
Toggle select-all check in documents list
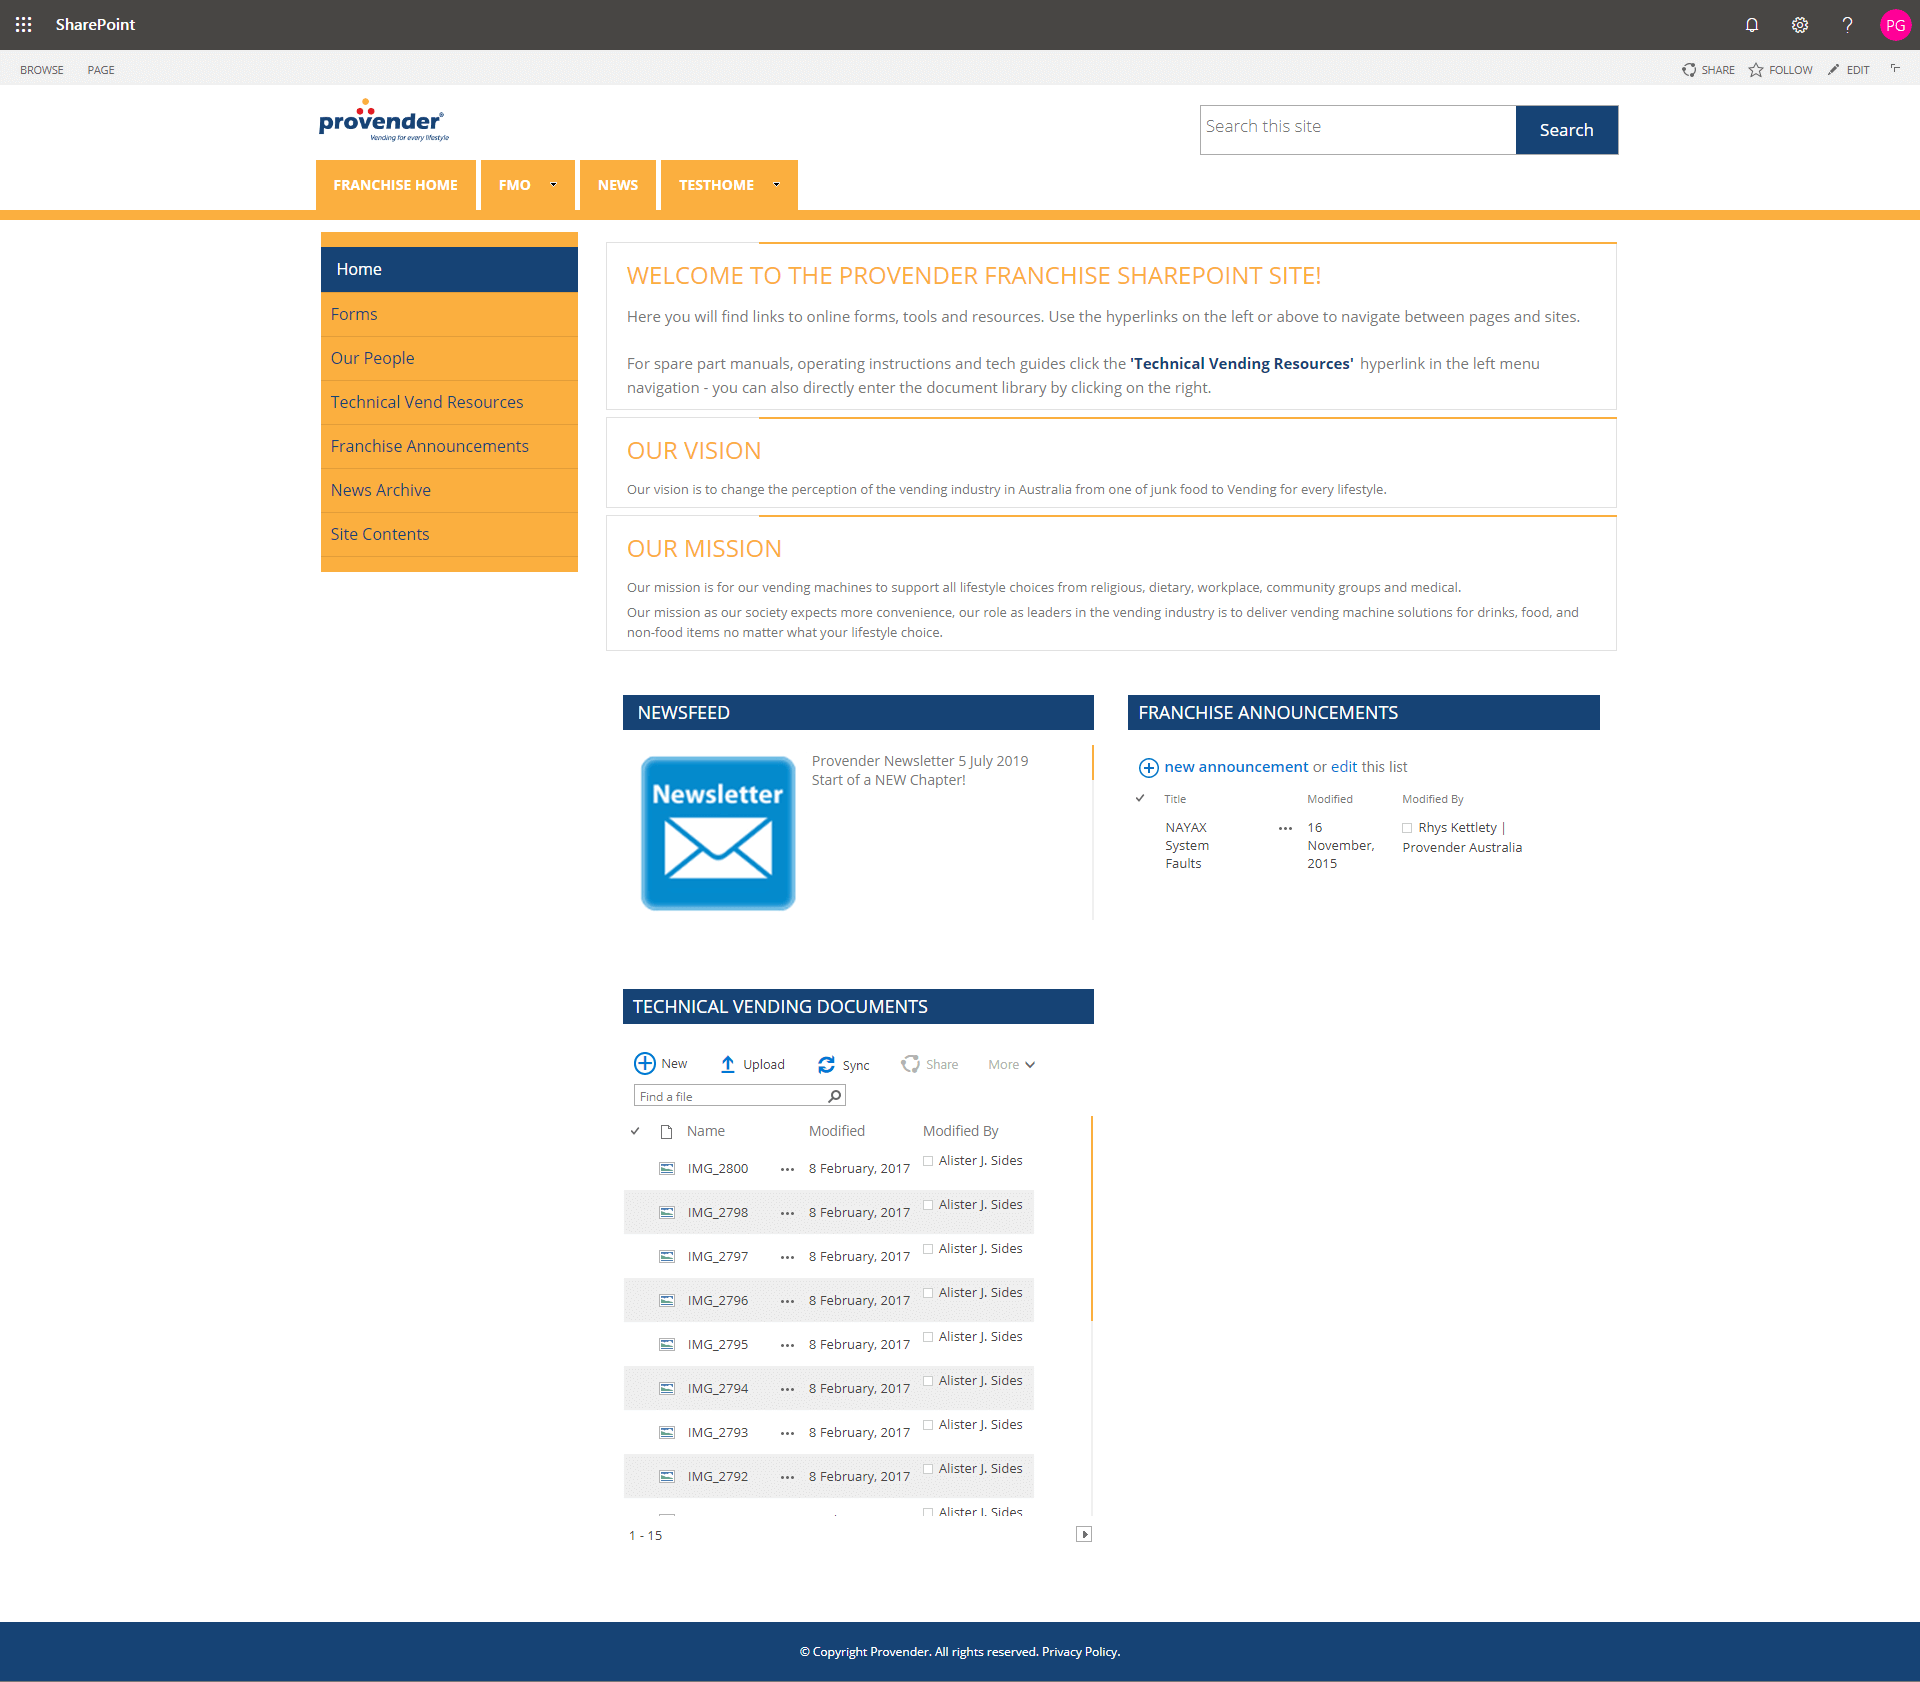635,1131
